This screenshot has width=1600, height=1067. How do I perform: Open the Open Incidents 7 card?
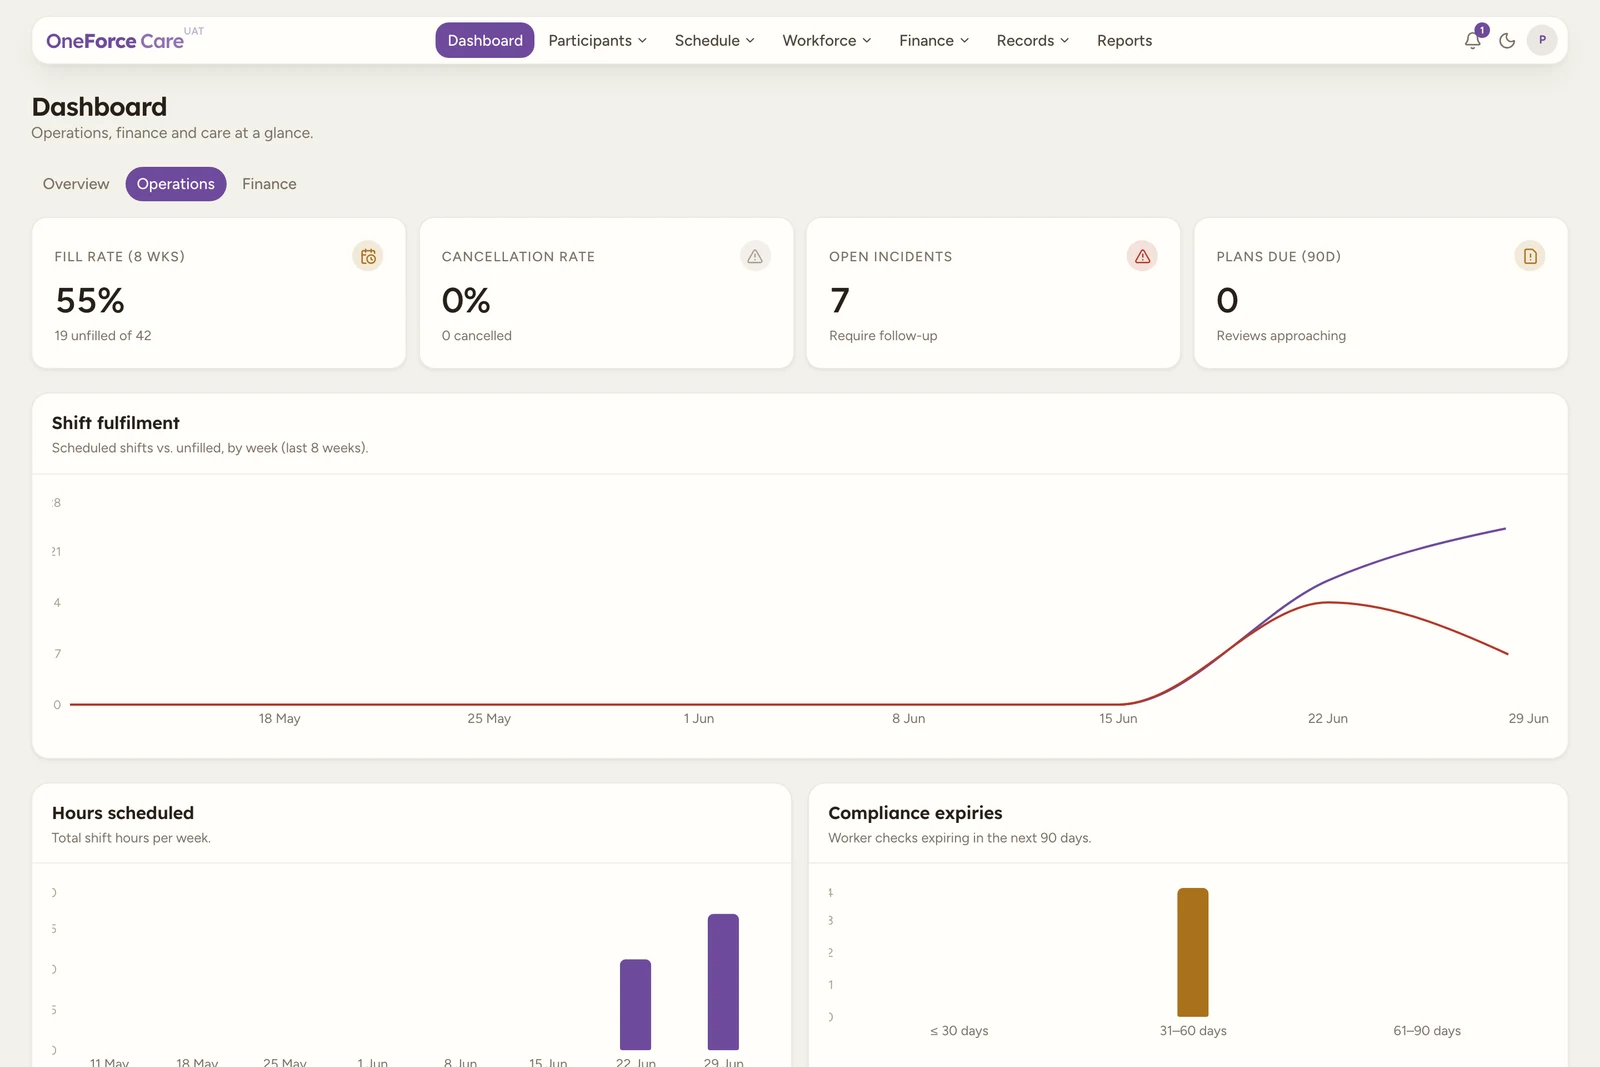tap(993, 293)
